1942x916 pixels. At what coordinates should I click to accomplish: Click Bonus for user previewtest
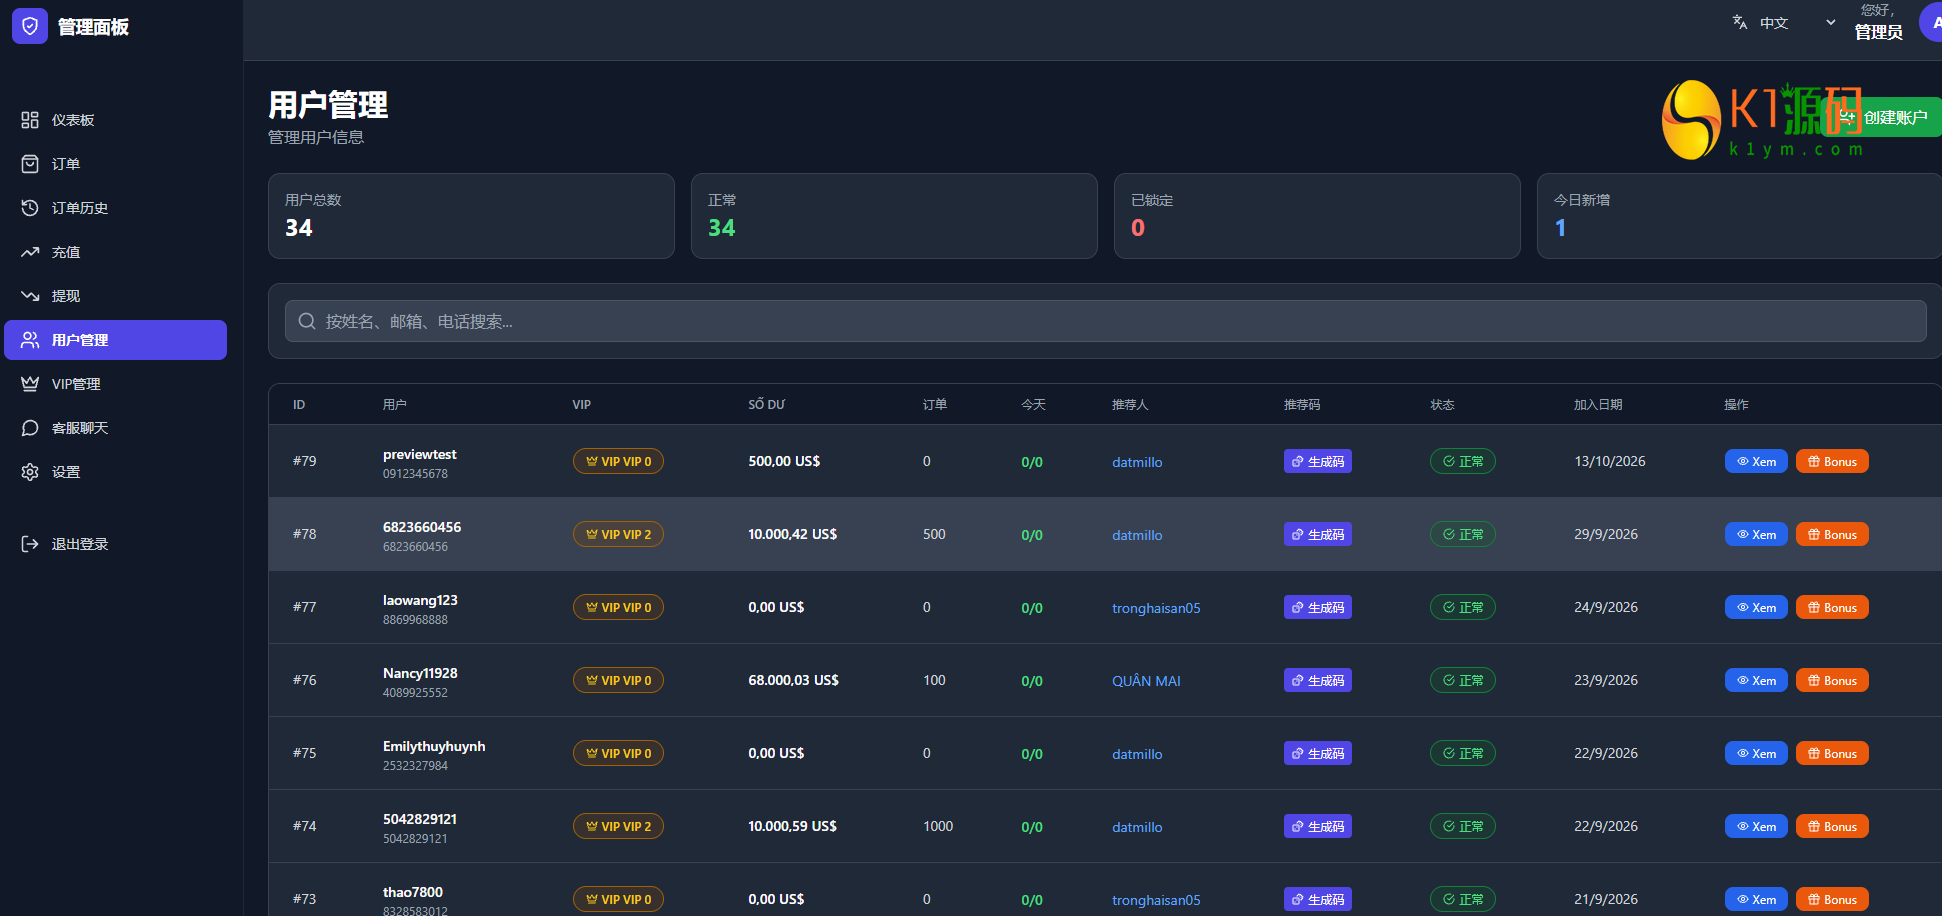[x=1832, y=461]
